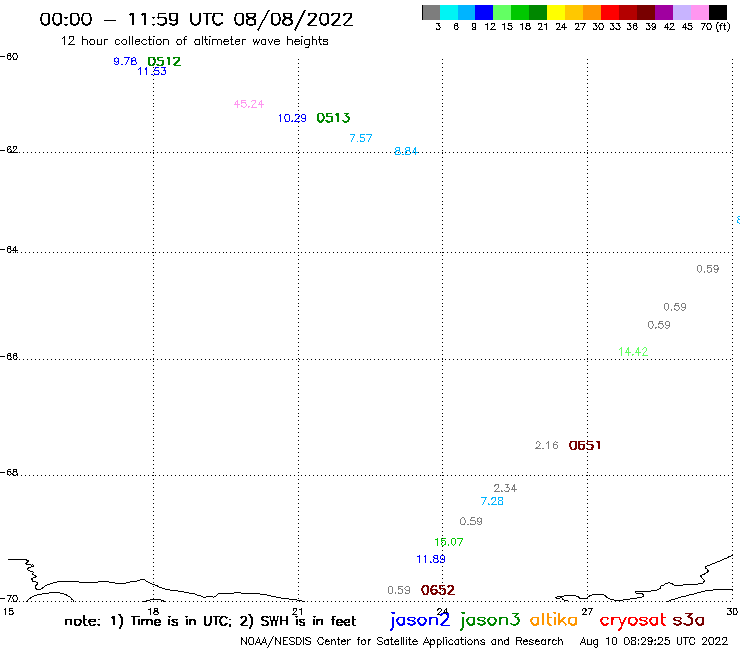The height and width of the screenshot is (650, 740).
Task: Pick the dark blue color scale swatch
Action: pos(484,12)
